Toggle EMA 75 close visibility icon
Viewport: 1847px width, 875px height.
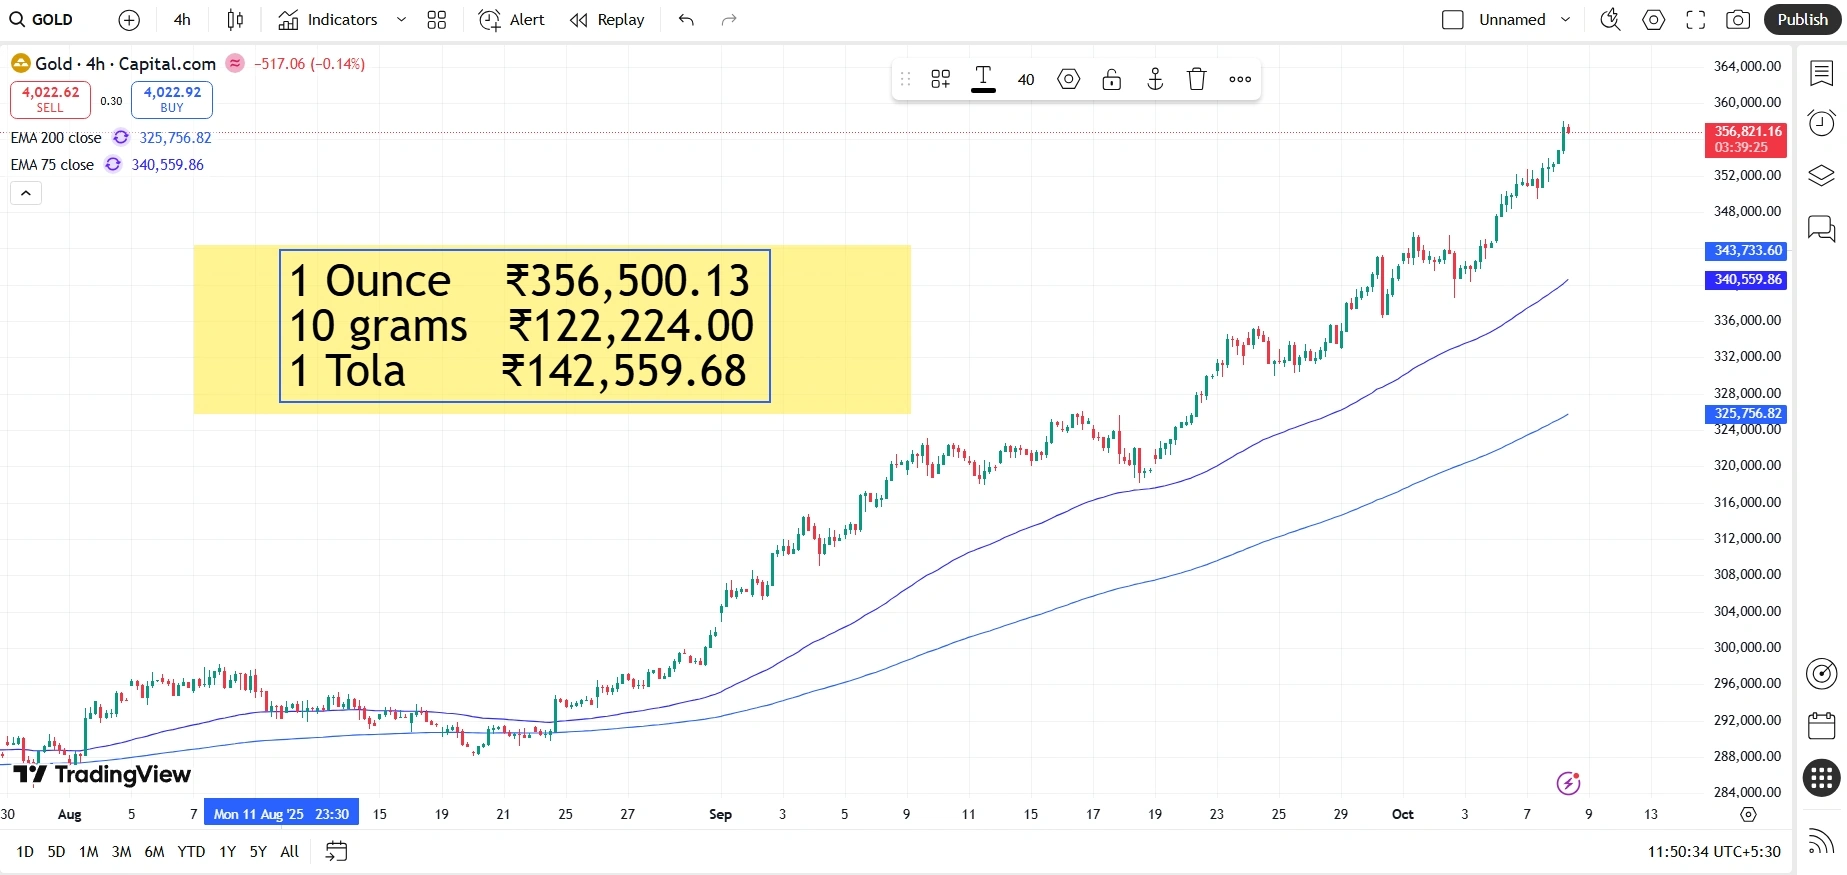tap(113, 165)
